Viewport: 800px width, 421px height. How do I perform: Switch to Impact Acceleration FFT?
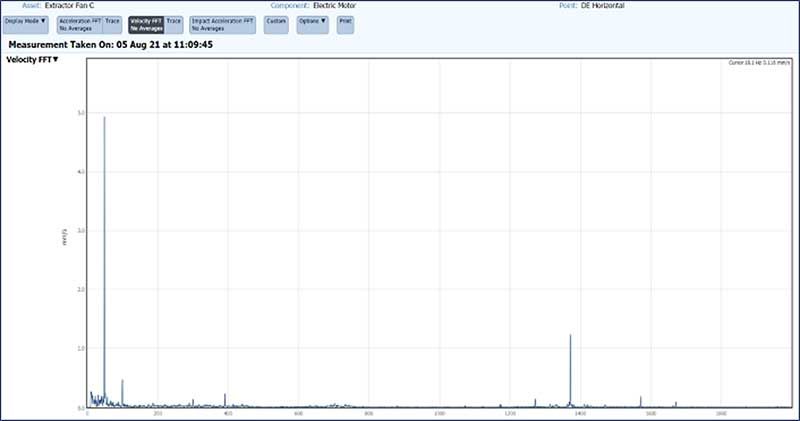tap(222, 24)
